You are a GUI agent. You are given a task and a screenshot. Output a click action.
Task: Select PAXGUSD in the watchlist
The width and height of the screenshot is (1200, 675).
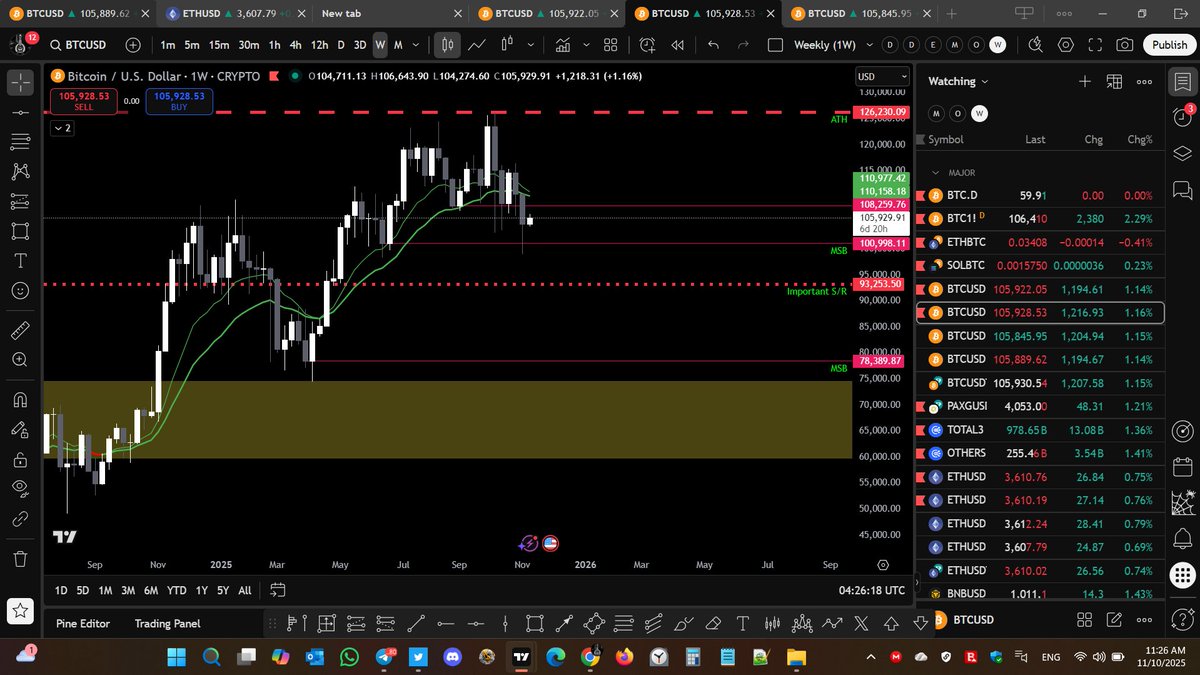(x=1040, y=406)
